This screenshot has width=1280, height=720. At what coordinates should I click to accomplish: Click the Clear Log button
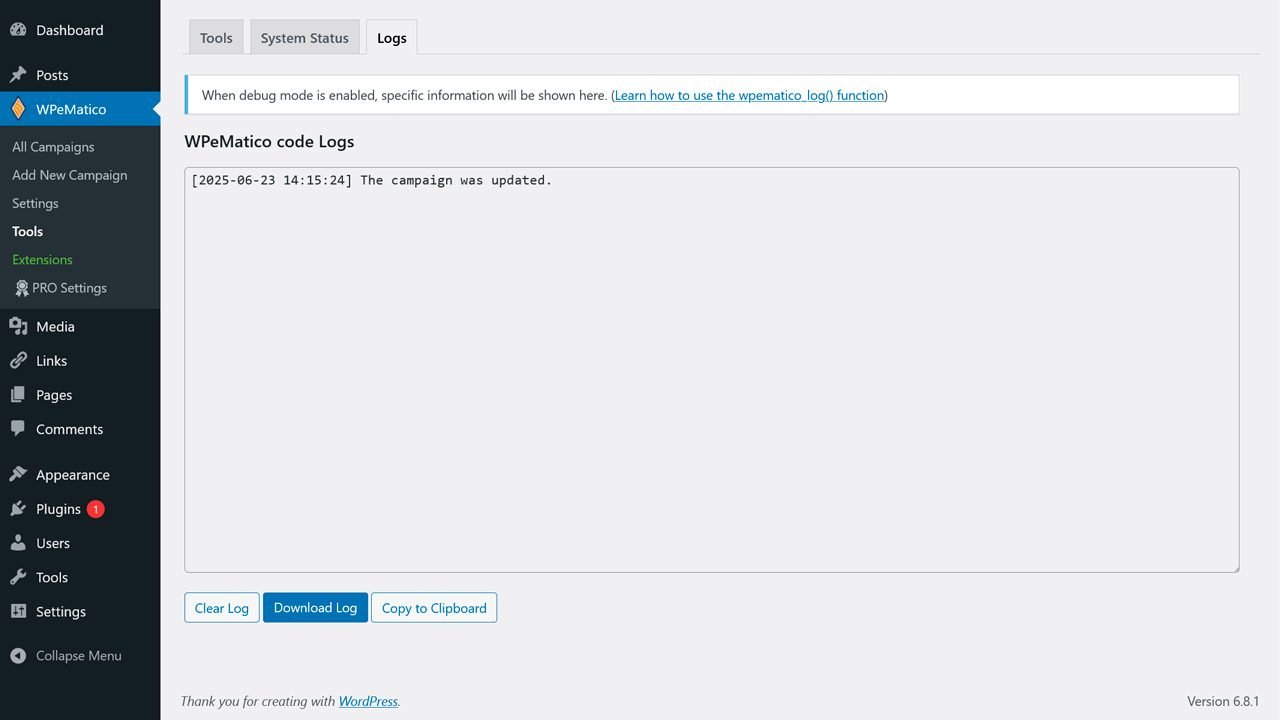click(222, 608)
